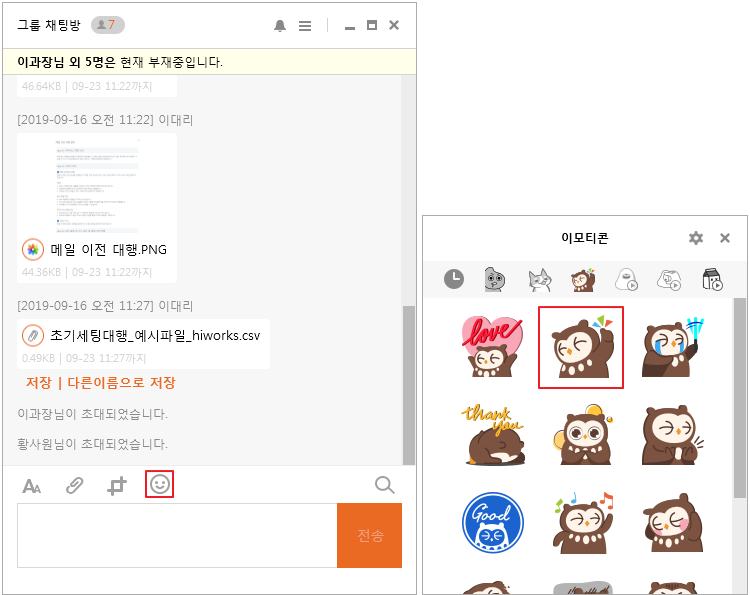Pick the wide-eyed owl with coins sticker
This screenshot has width=750, height=595.
pyautogui.click(x=583, y=434)
